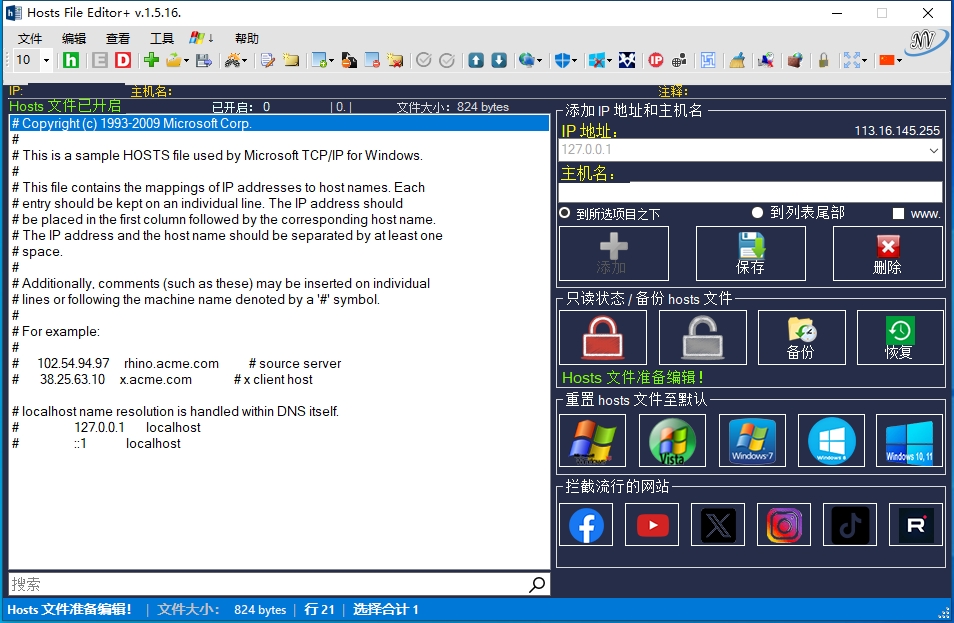
Task: Open the font size 10 dropdown
Action: [x=46, y=60]
